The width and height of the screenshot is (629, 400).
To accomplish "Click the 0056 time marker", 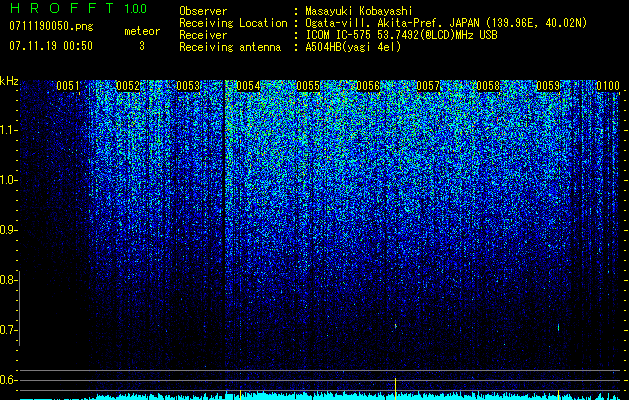I will pos(368,86).
